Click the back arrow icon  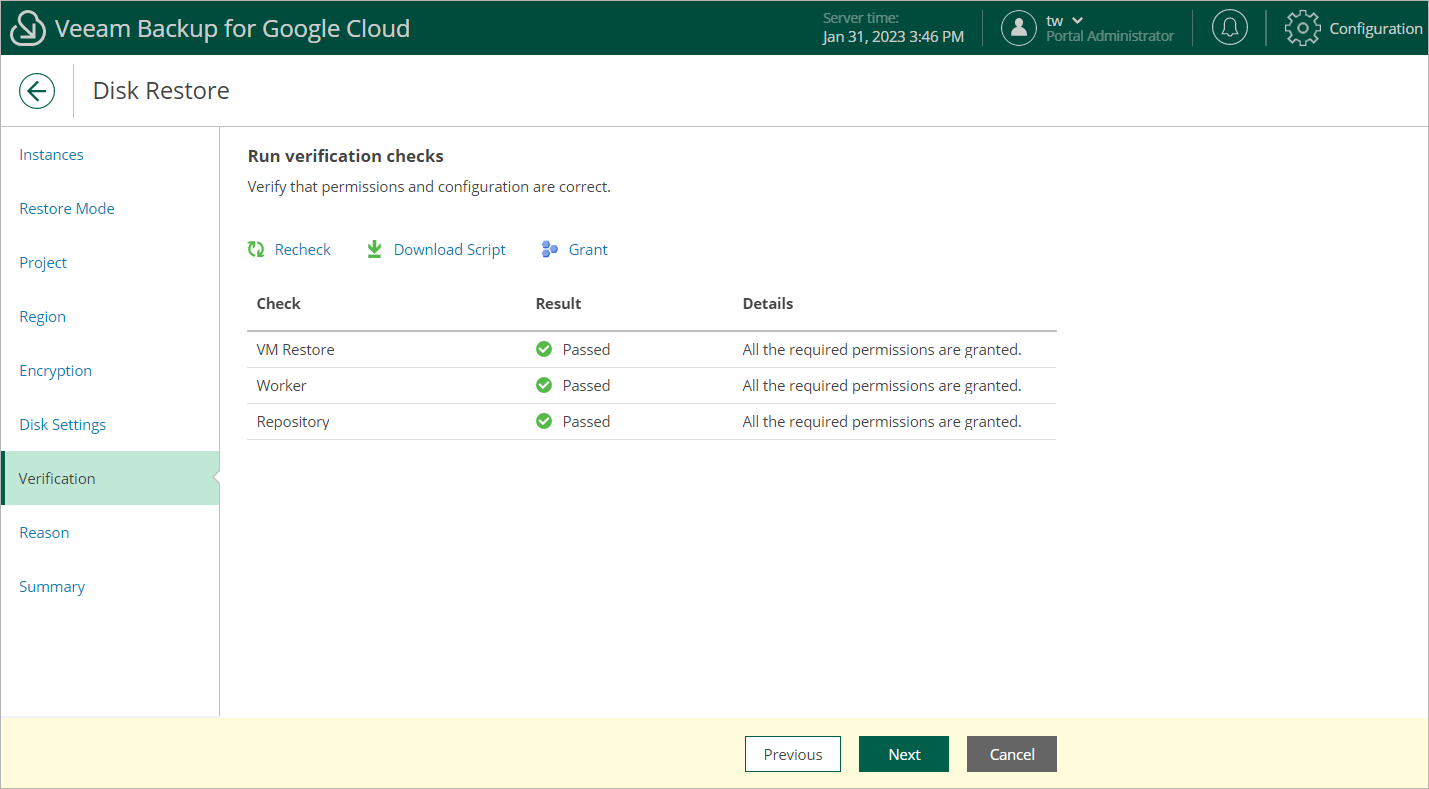pos(37,91)
